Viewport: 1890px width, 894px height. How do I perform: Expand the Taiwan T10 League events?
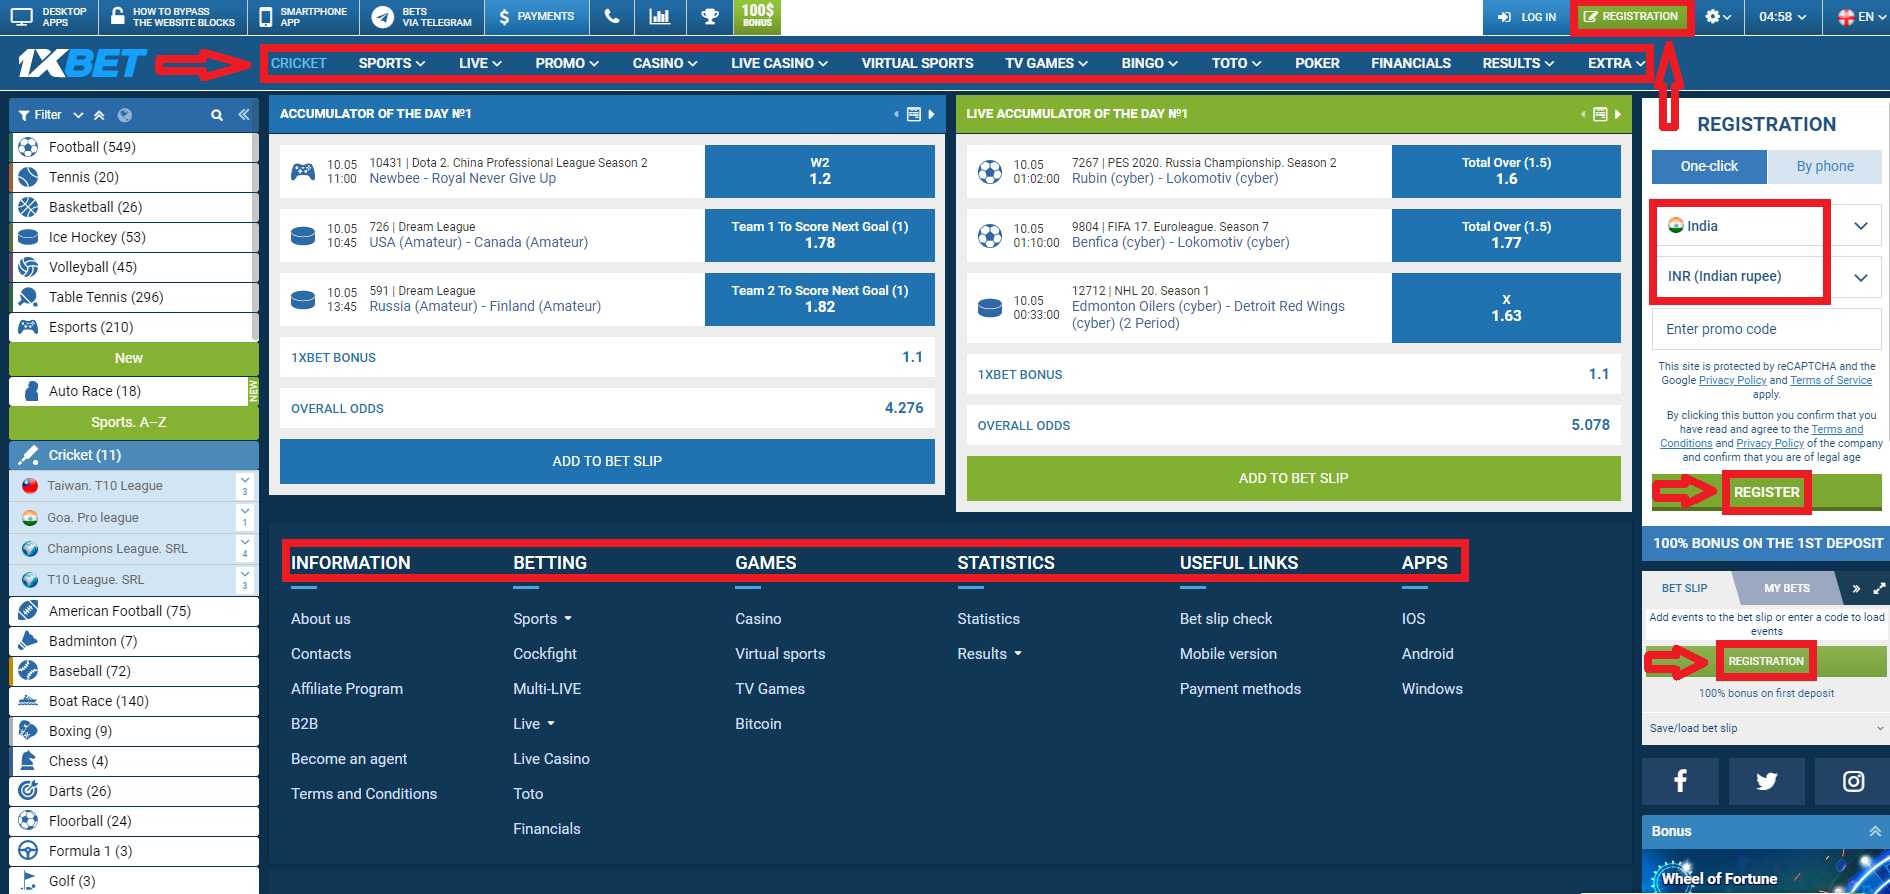point(245,486)
